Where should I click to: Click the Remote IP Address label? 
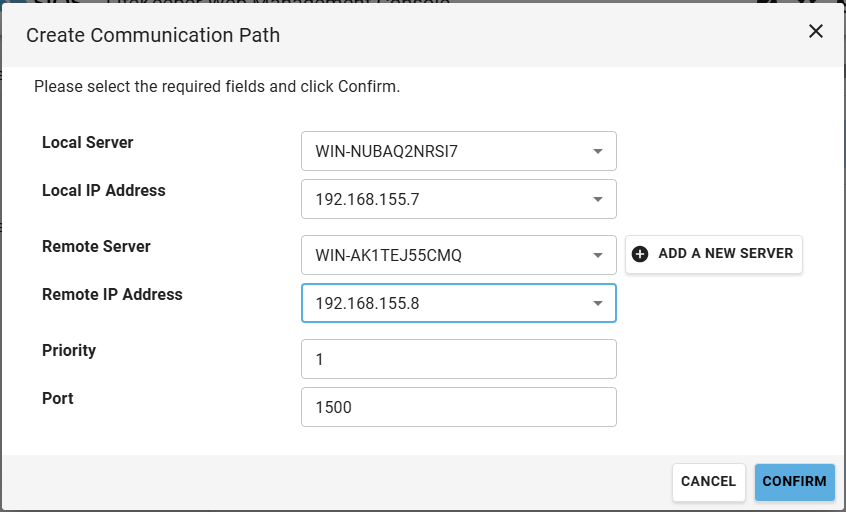tap(112, 294)
